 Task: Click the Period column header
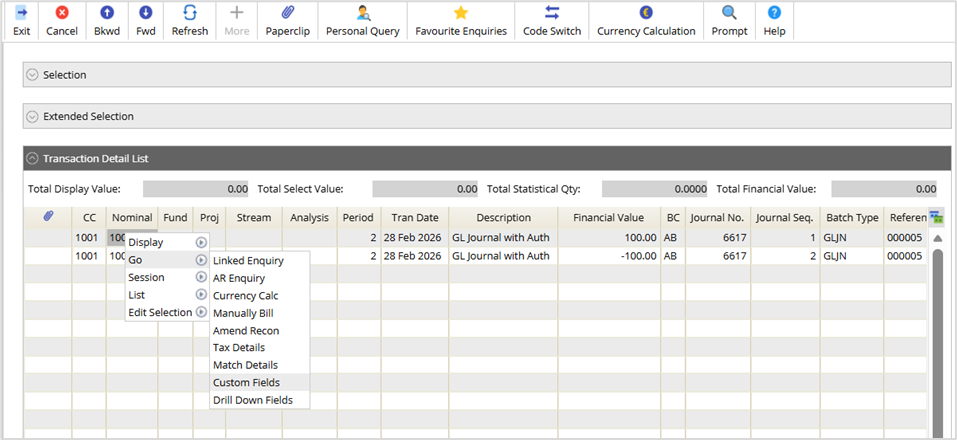click(x=358, y=217)
